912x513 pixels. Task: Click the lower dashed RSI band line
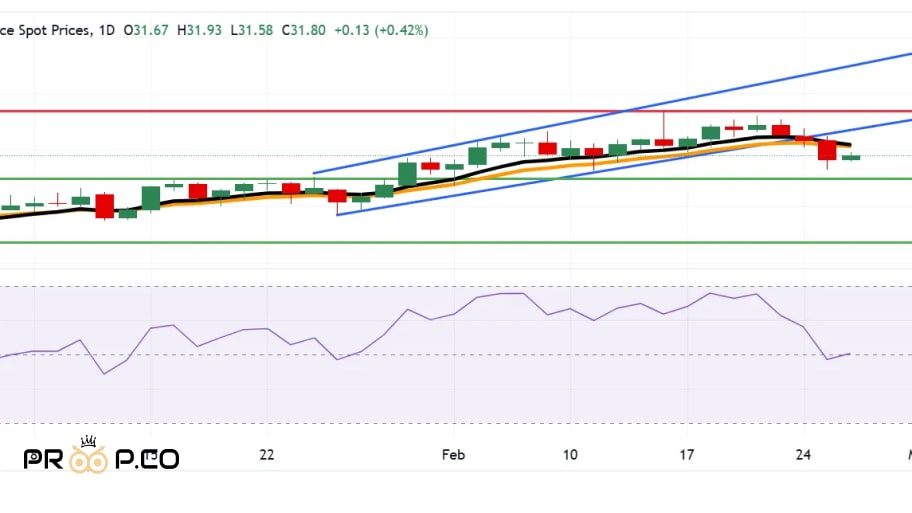tap(456, 423)
